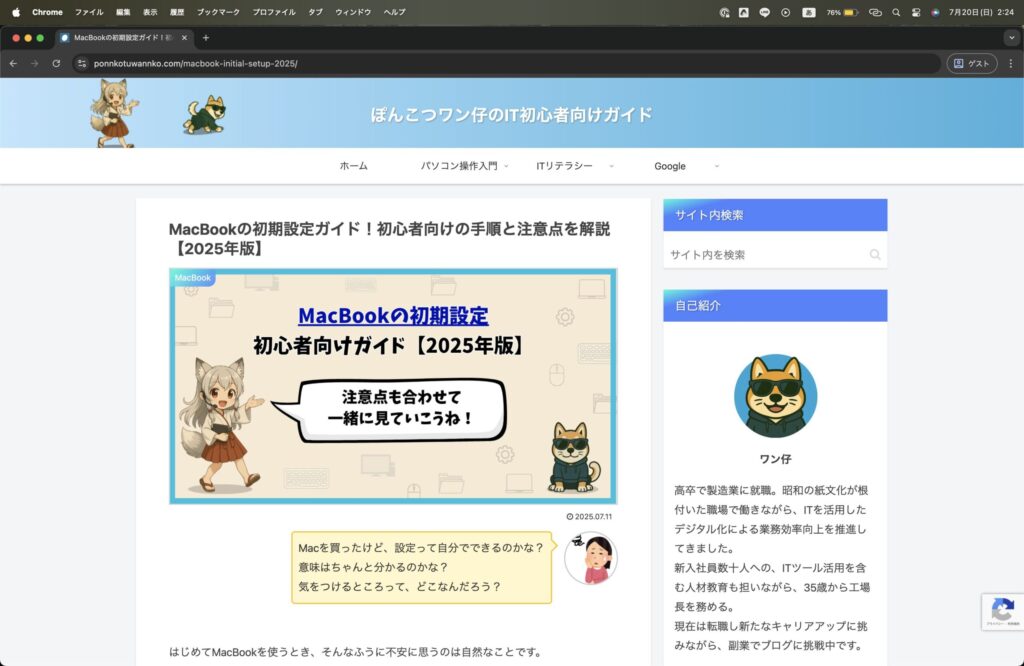This screenshot has width=1024, height=666.
Task: Click the サイト内検索 widget heading
Action: (775, 215)
